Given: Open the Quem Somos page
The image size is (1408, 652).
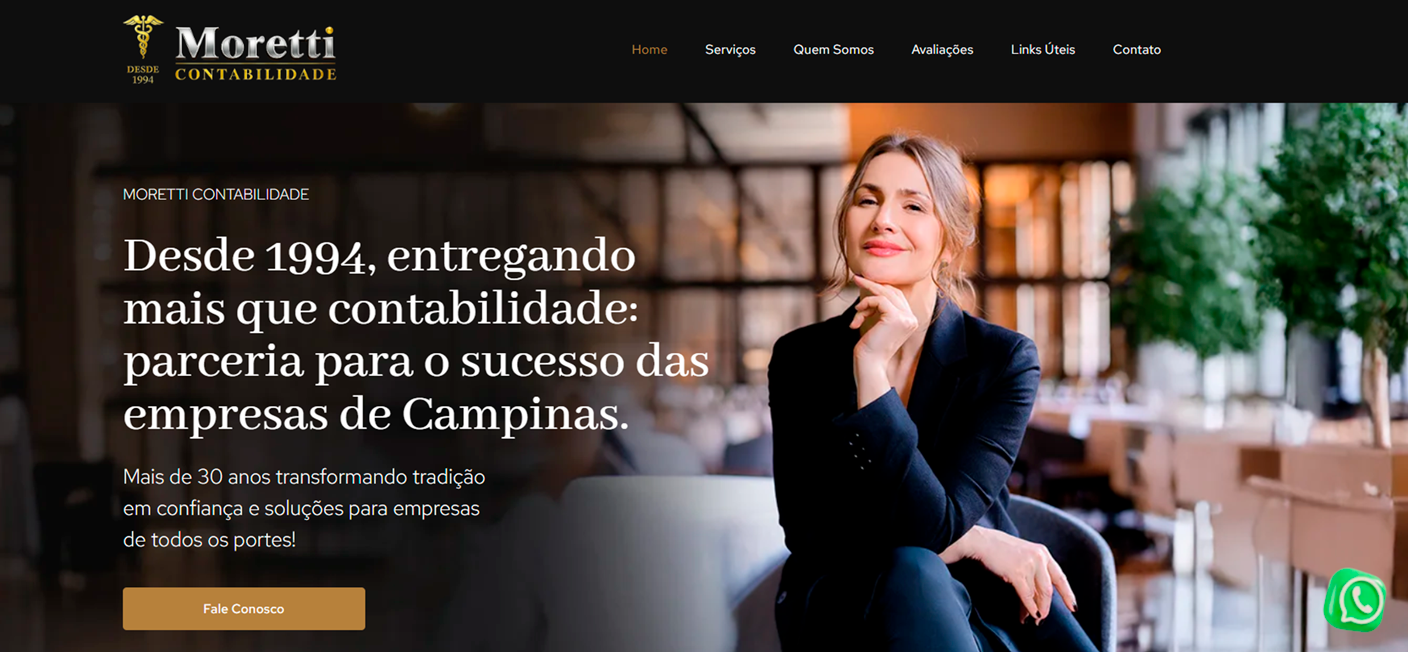Looking at the screenshot, I should click(x=833, y=50).
